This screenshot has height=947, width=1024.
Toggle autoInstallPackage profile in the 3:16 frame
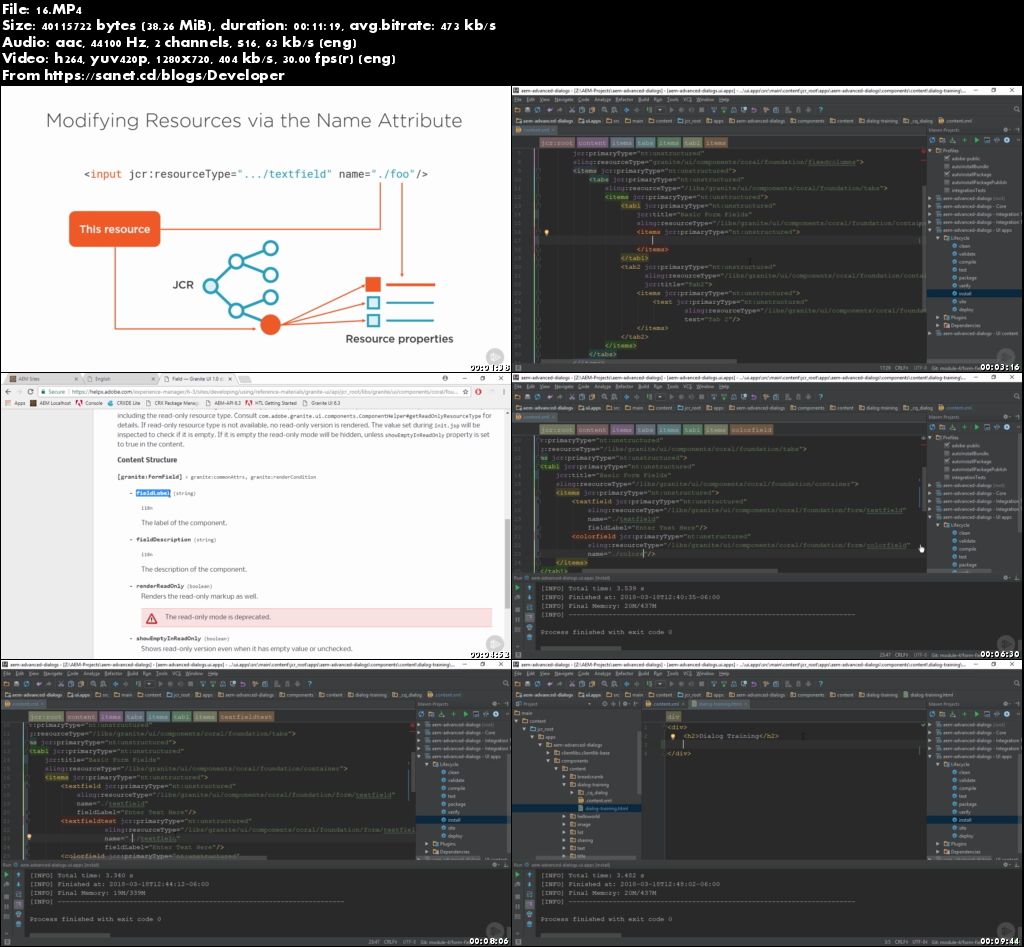946,174
